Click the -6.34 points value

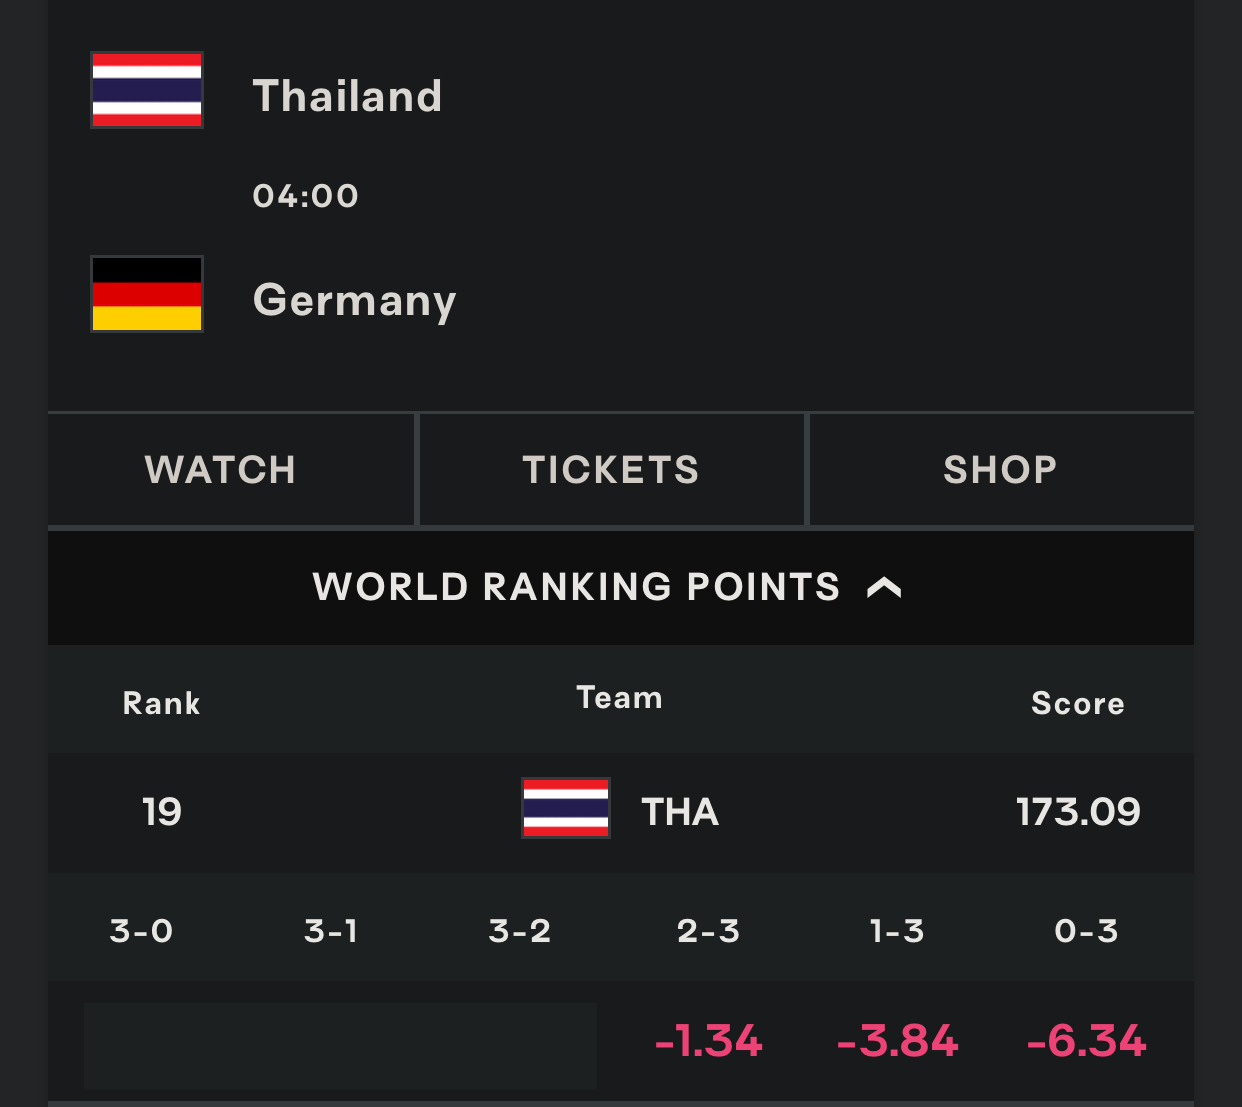tap(1086, 1041)
